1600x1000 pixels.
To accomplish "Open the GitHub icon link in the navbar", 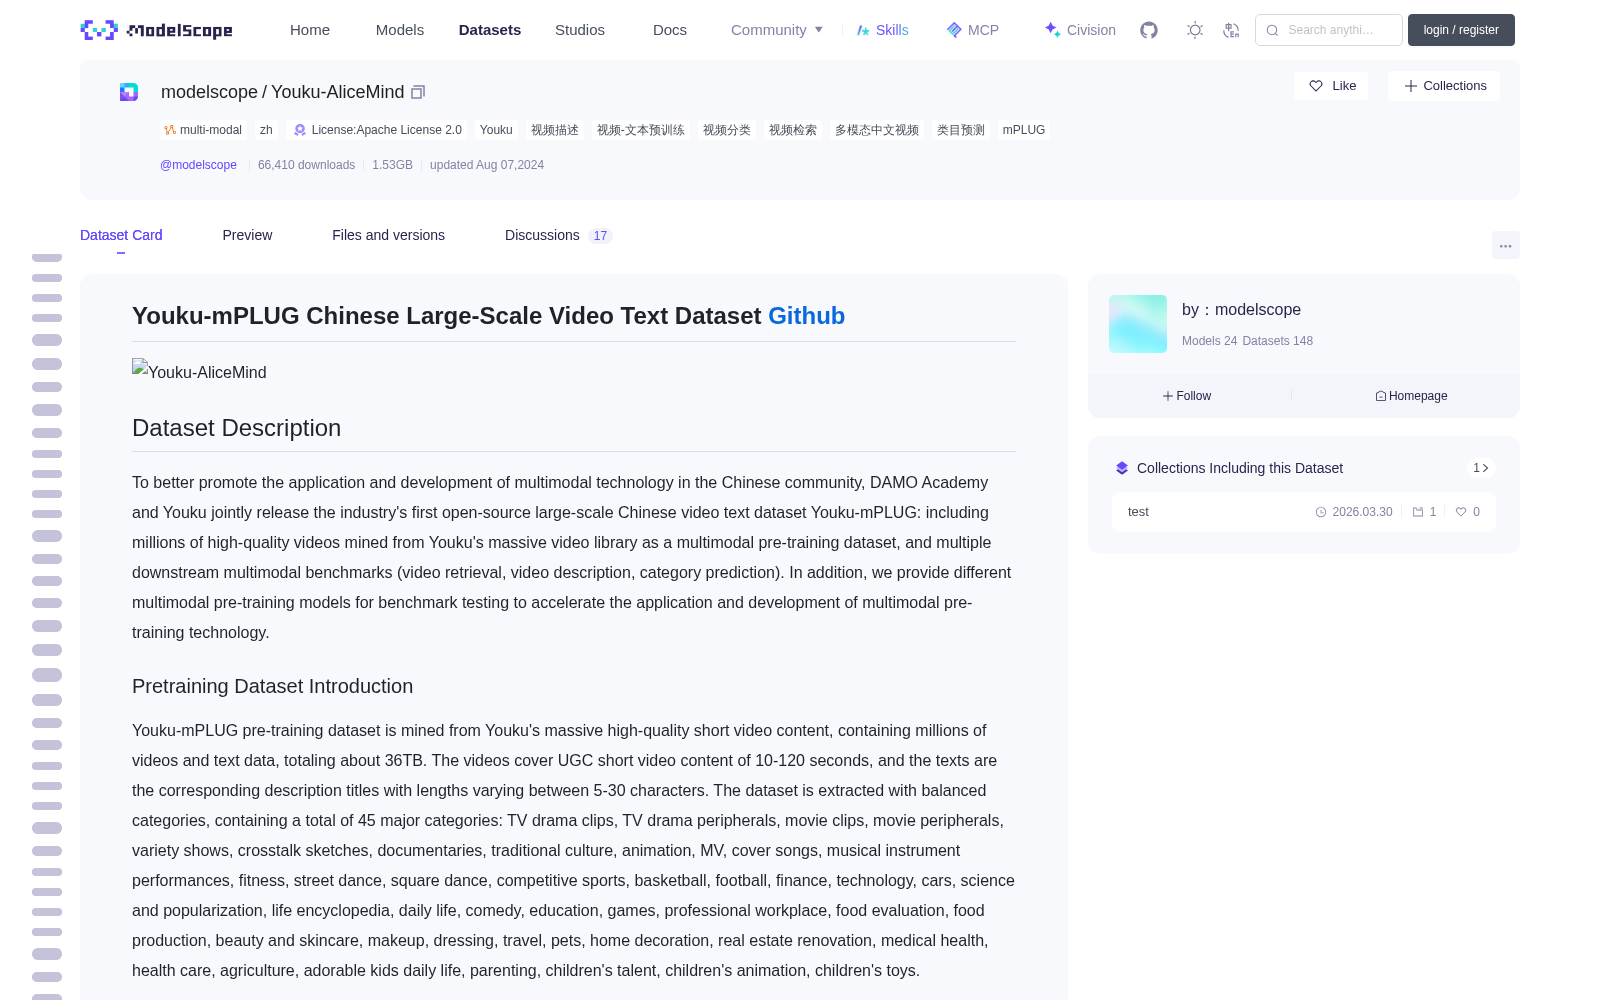I will click(1149, 30).
